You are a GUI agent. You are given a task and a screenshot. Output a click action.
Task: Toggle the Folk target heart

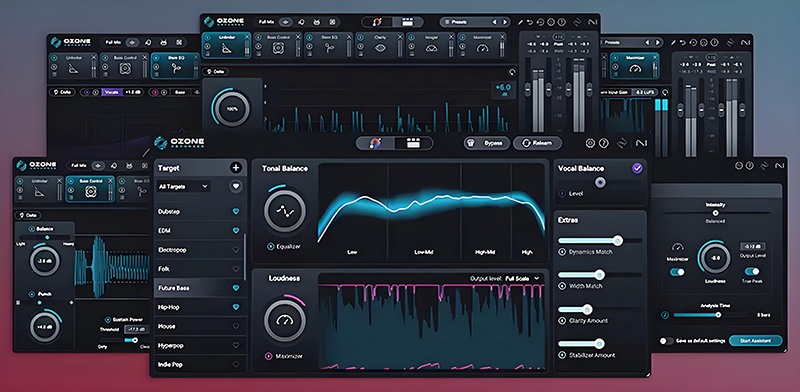pyautogui.click(x=236, y=269)
